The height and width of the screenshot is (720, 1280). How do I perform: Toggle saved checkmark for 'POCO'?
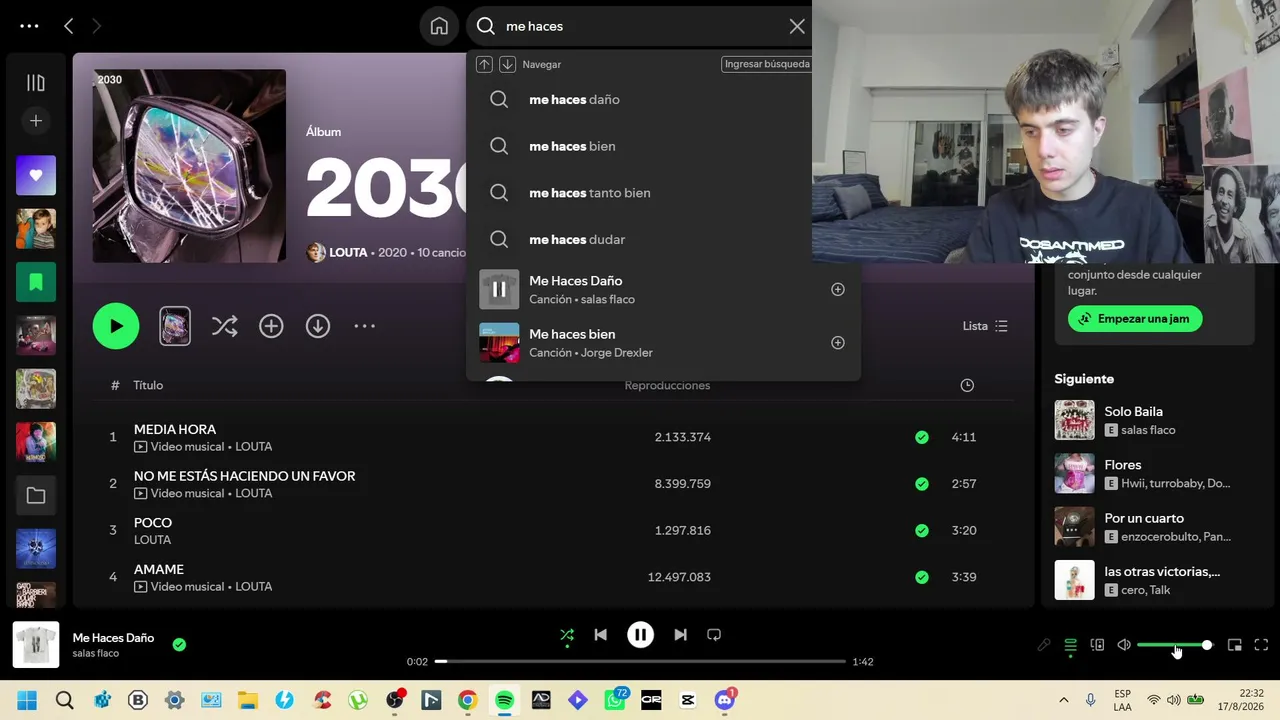point(921,530)
